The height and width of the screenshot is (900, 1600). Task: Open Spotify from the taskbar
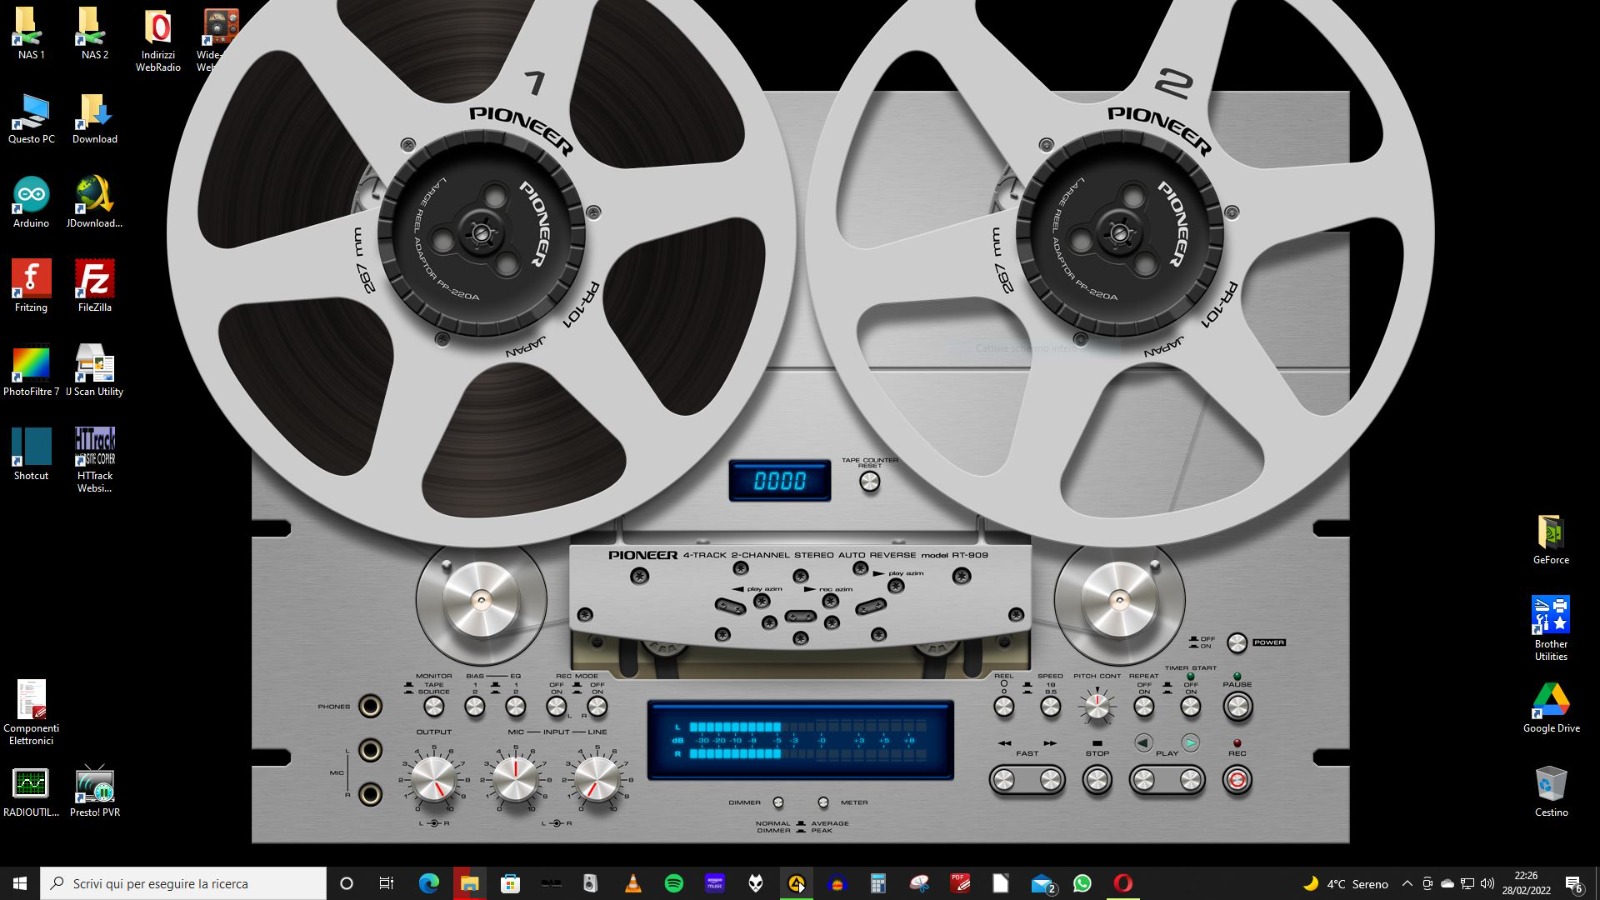[x=674, y=883]
